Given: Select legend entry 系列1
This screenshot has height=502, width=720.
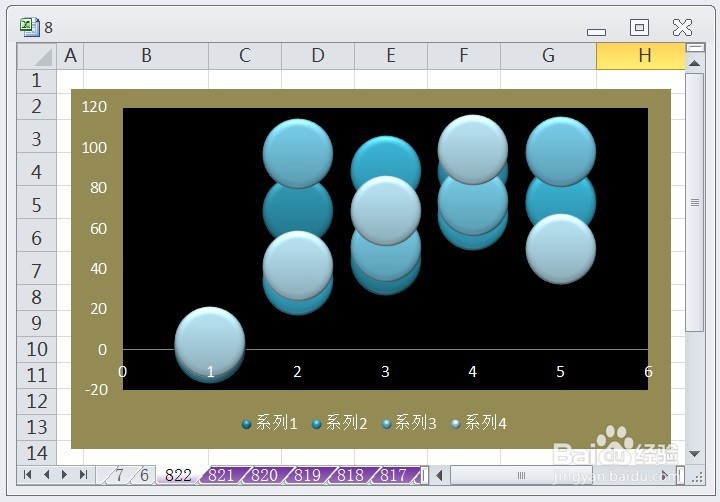Looking at the screenshot, I should click(270, 423).
